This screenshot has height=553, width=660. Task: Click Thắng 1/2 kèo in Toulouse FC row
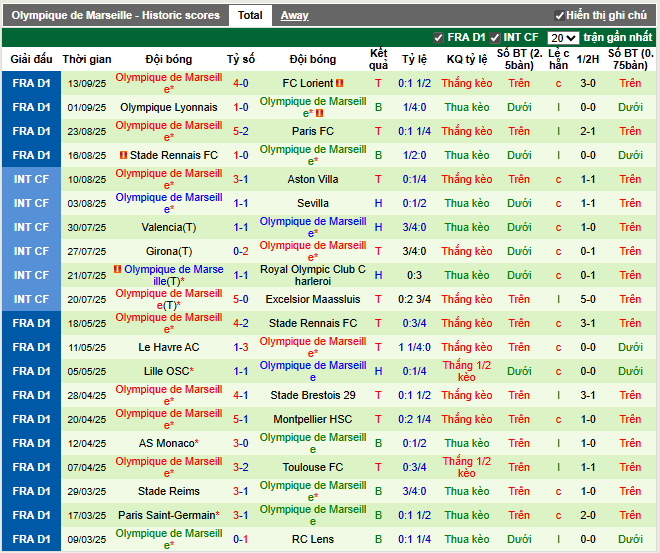tap(467, 467)
